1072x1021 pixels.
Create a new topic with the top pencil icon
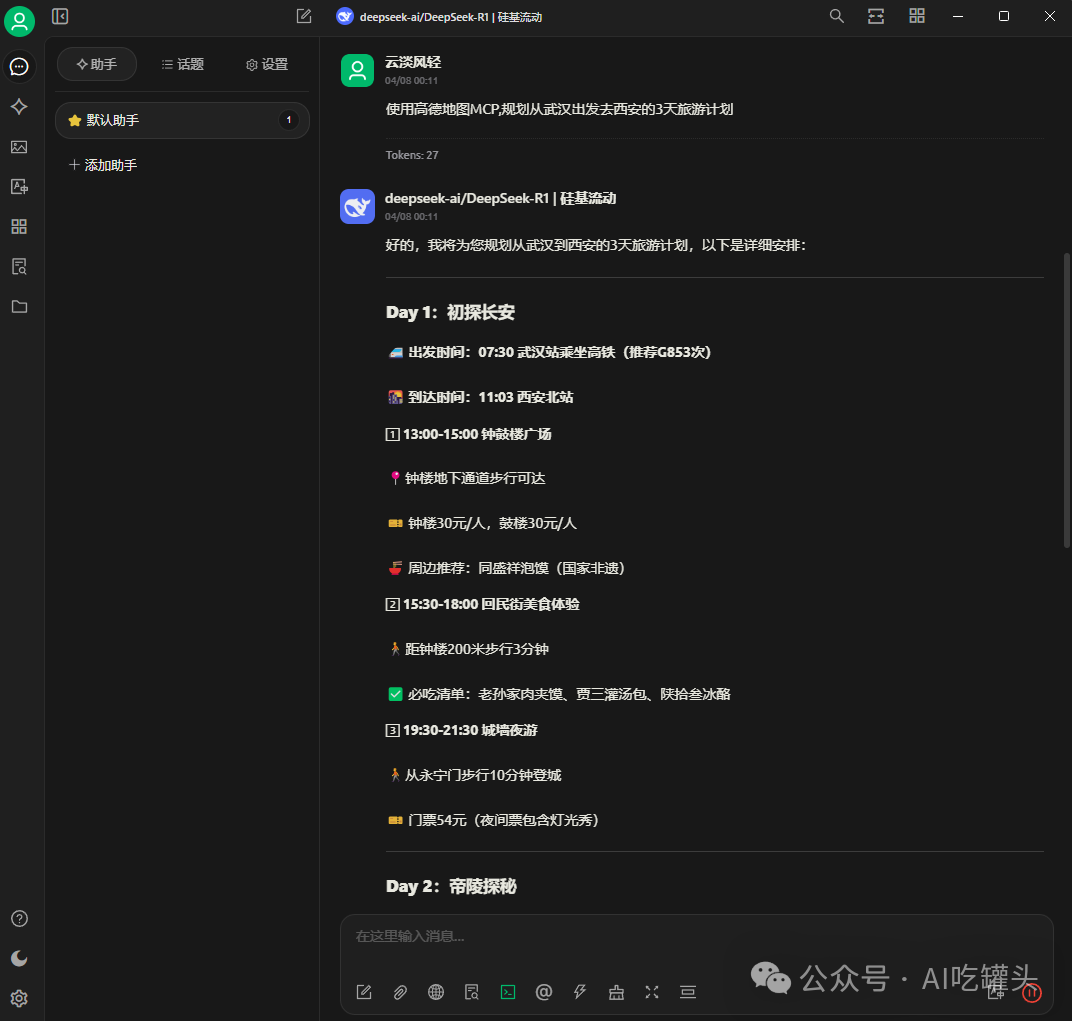tap(304, 16)
